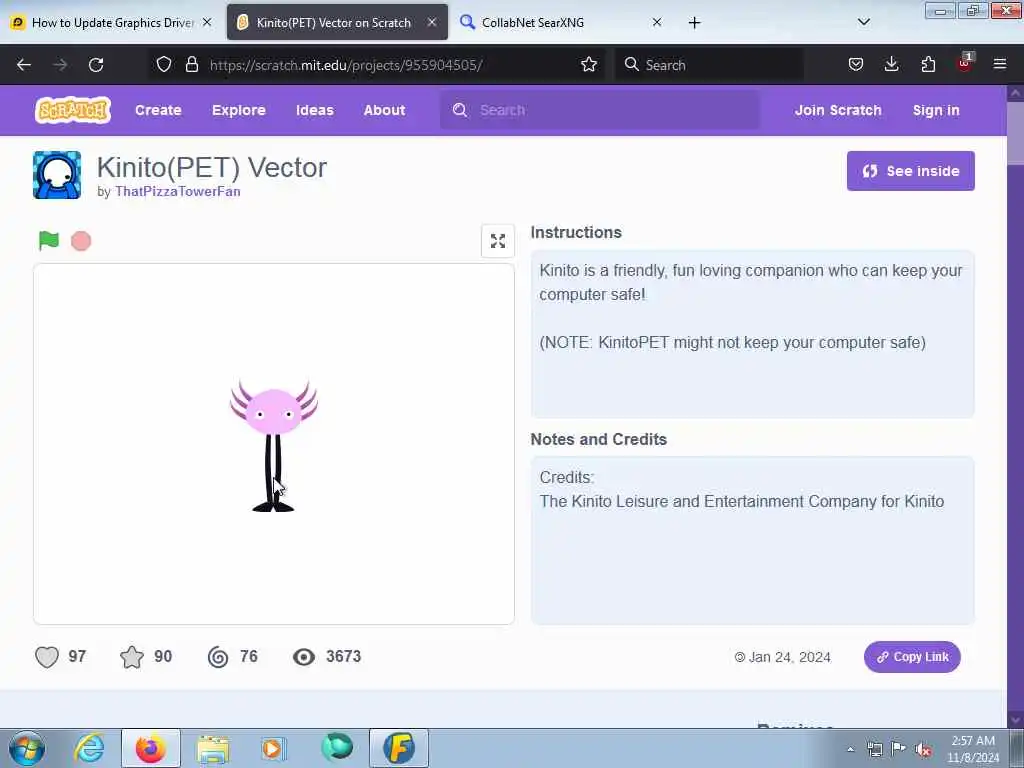Click the Firefox search box
Image resolution: width=1024 pixels, height=768 pixels.
tap(709, 65)
